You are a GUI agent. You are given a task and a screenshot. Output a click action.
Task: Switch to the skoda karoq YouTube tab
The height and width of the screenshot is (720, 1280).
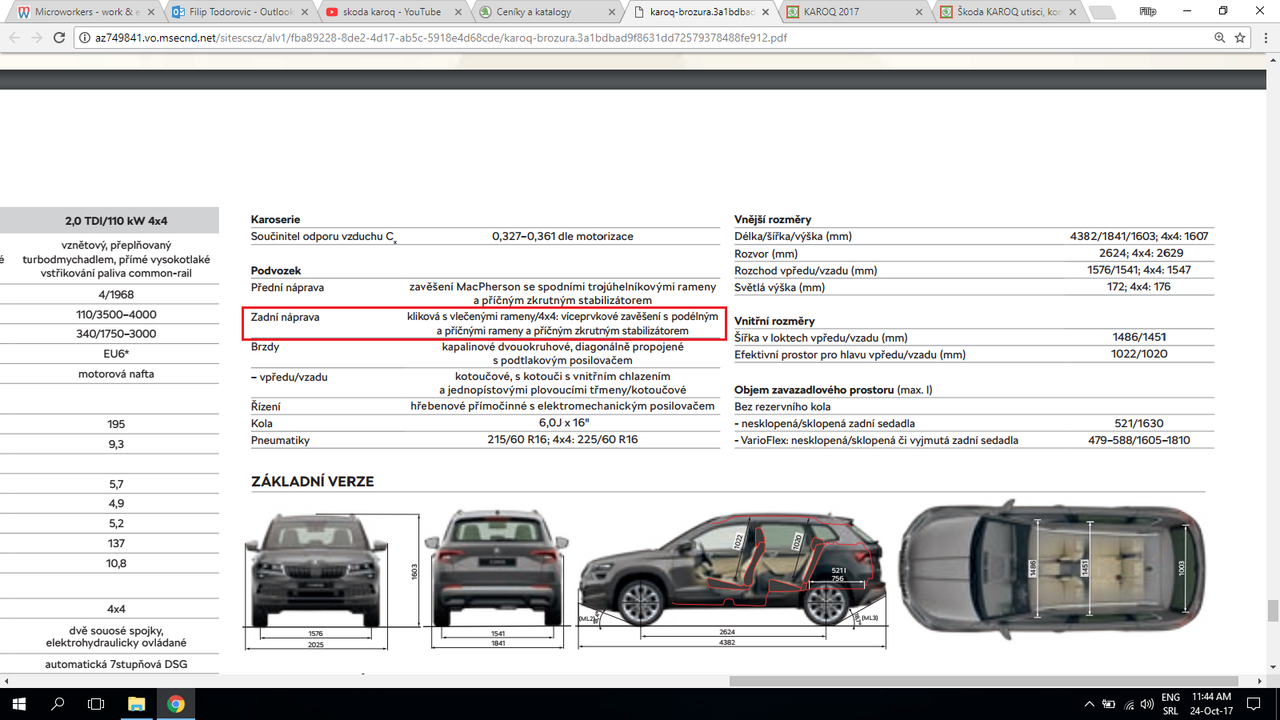[x=393, y=12]
